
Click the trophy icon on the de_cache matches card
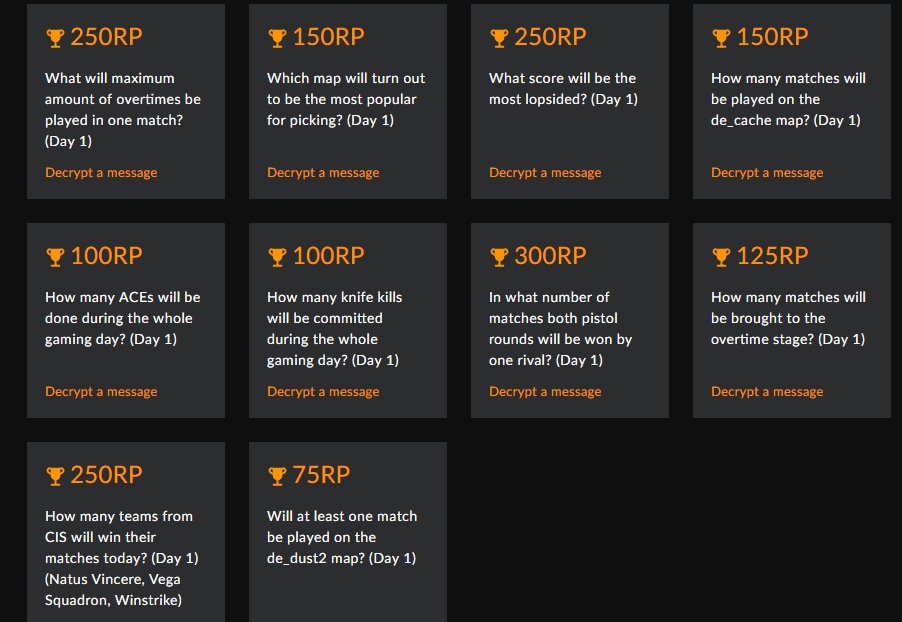click(721, 38)
